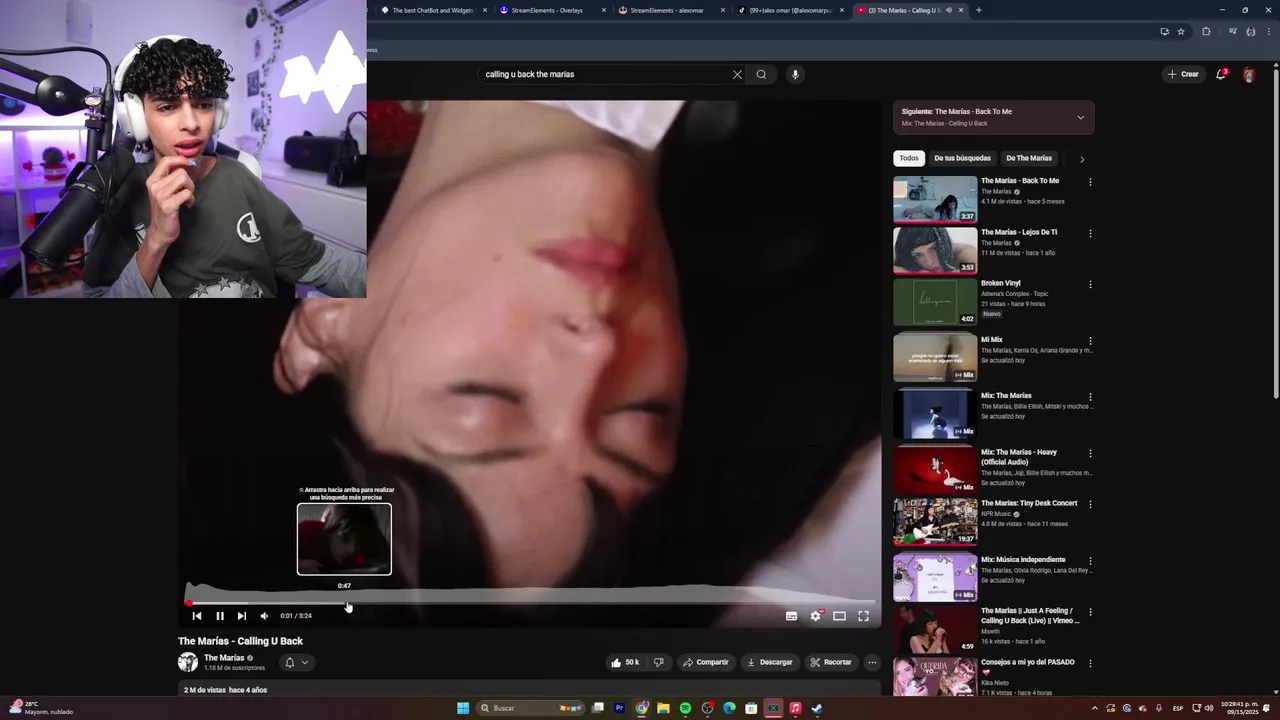
Task: Pause the video with the pause button
Action: (220, 616)
